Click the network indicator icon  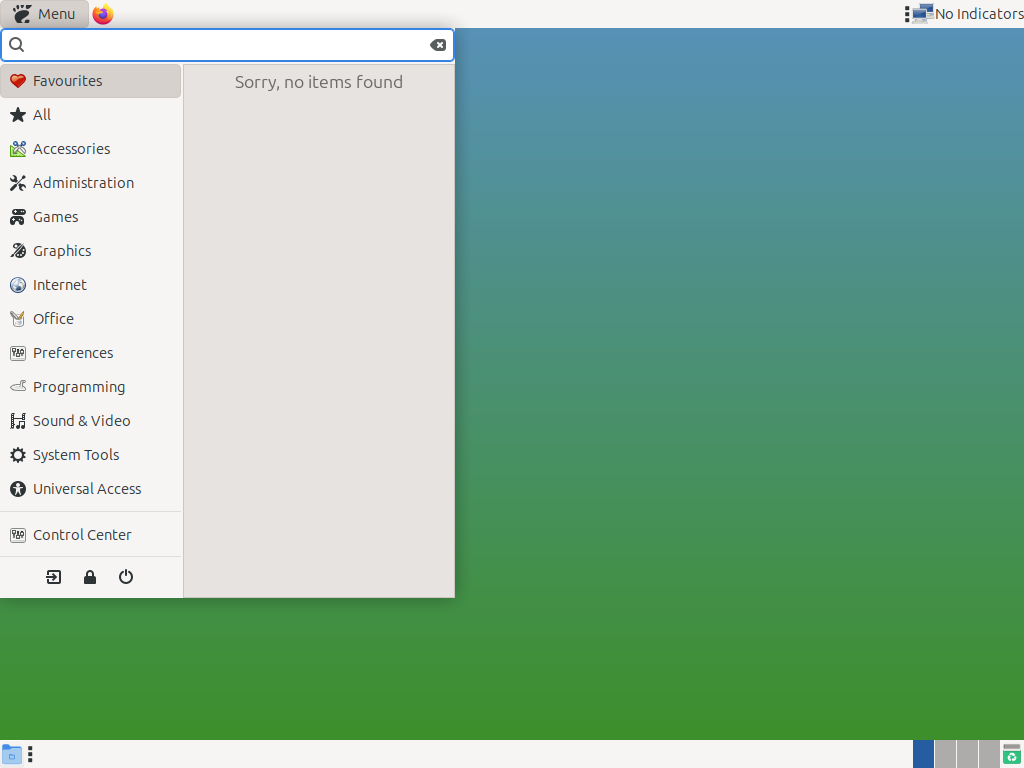[919, 14]
